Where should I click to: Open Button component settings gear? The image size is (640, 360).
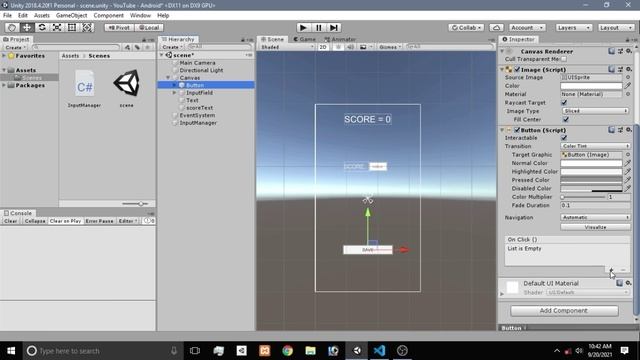pyautogui.click(x=629, y=130)
